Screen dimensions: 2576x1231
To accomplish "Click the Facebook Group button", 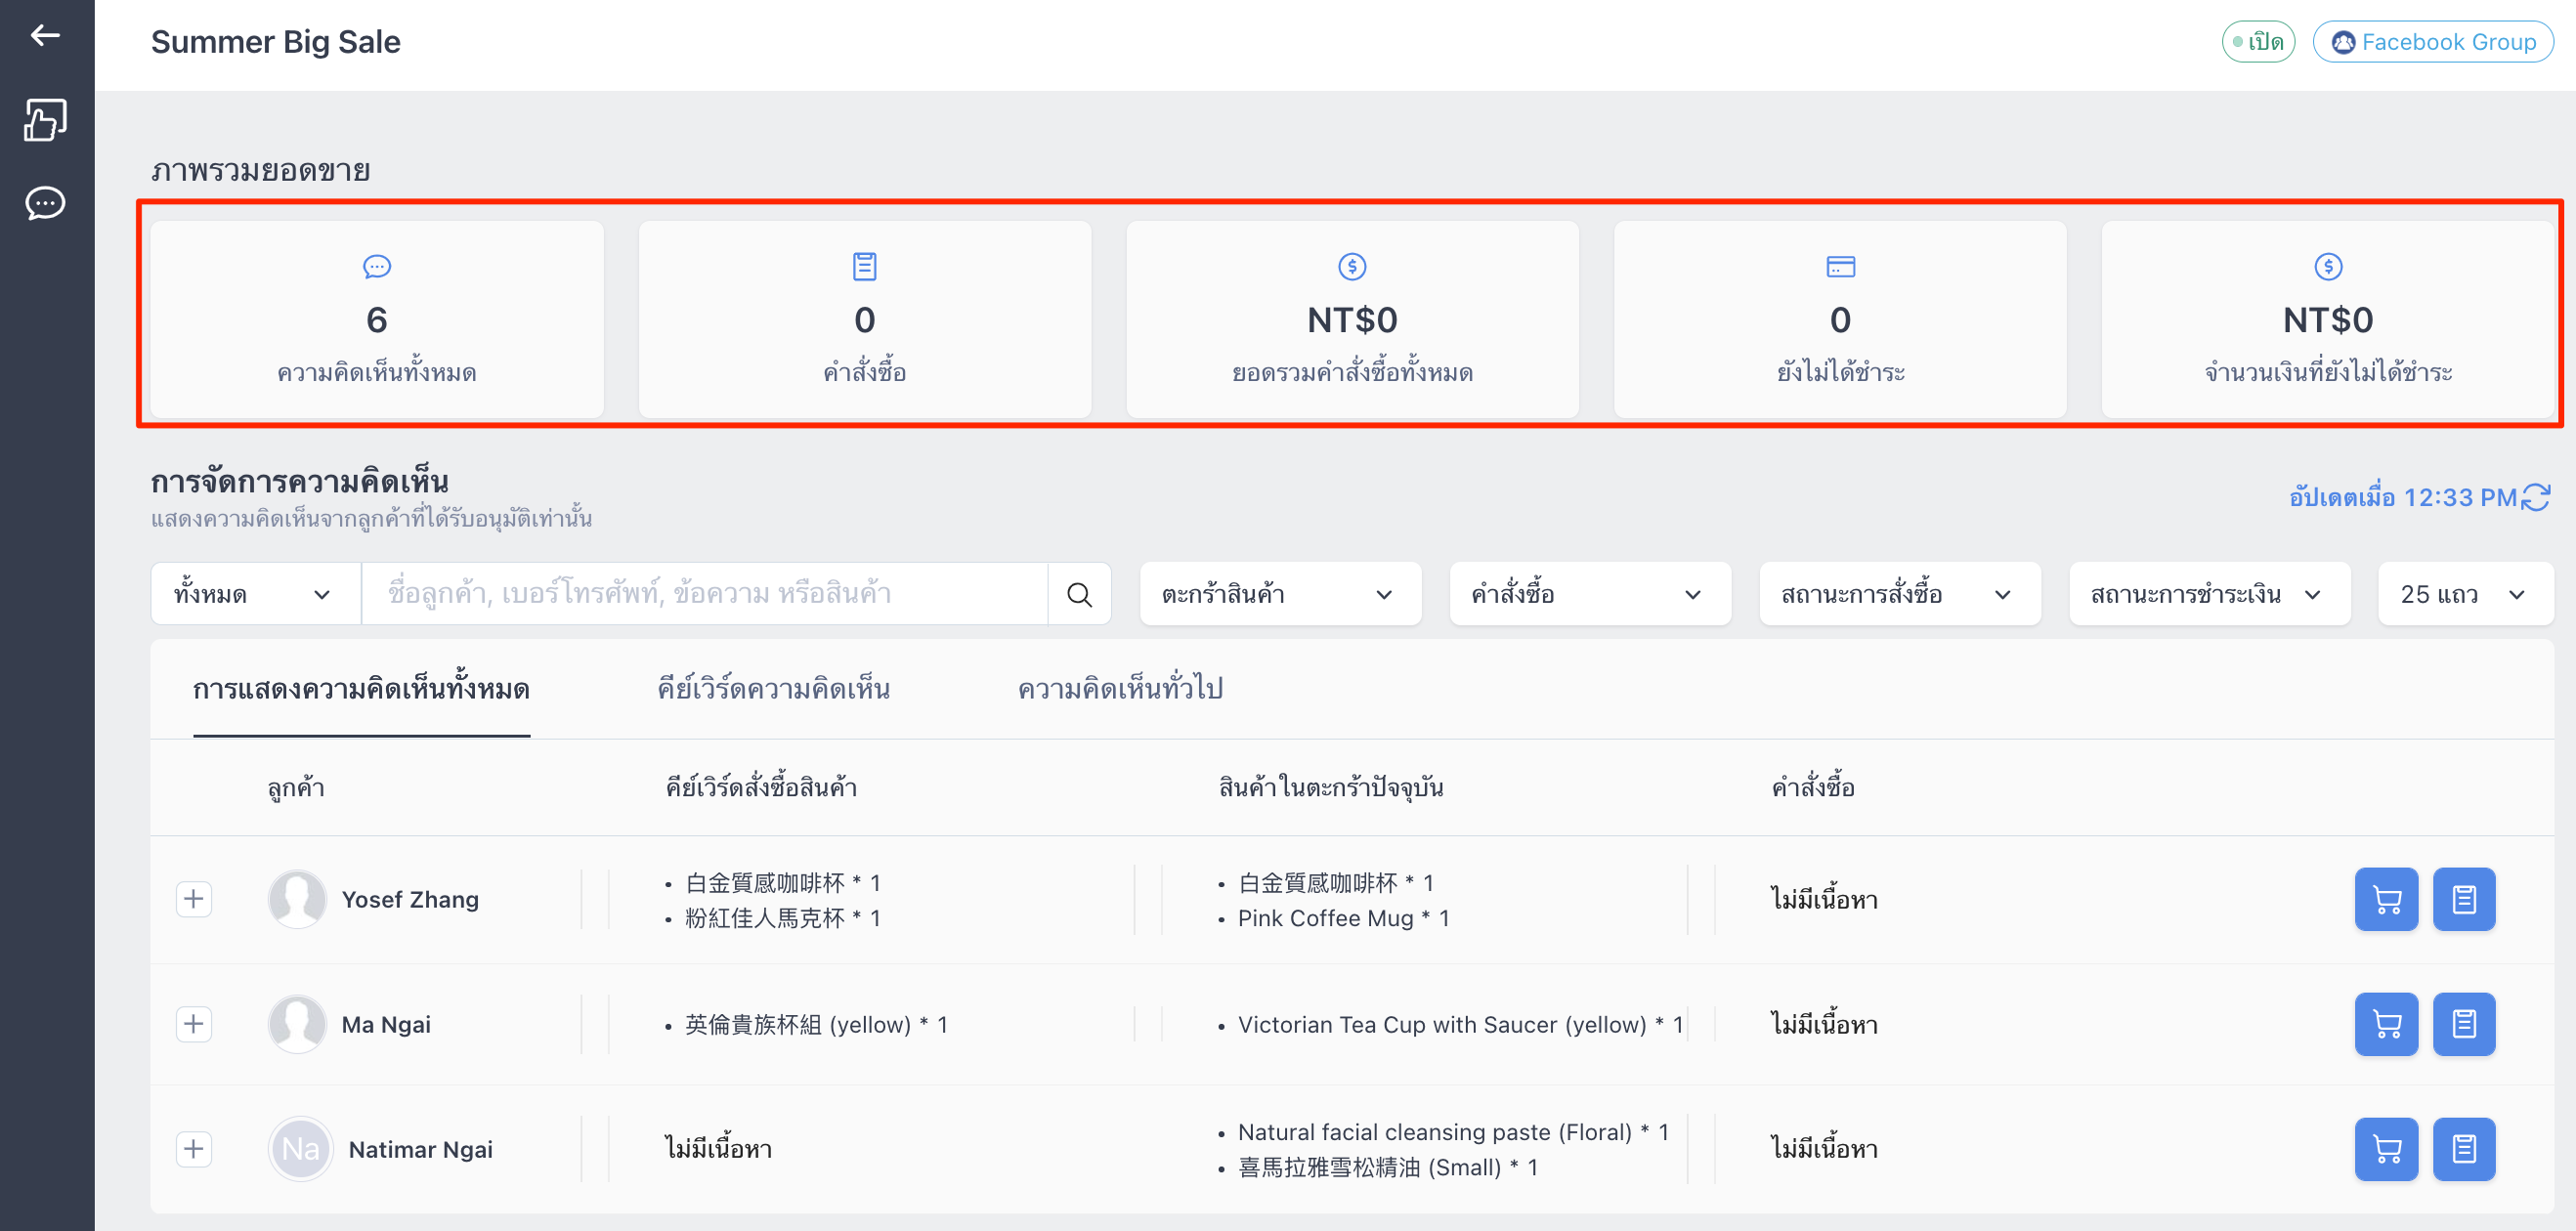I will (2433, 42).
